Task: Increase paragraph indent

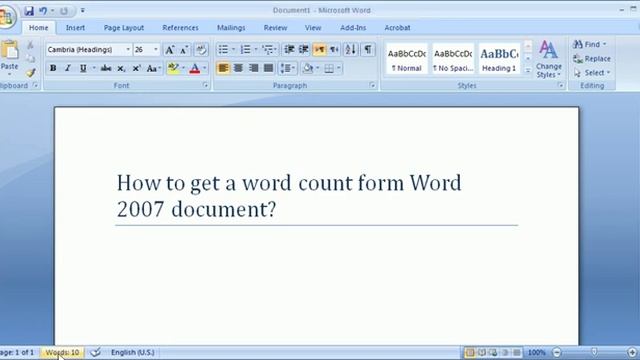Action: [304, 49]
